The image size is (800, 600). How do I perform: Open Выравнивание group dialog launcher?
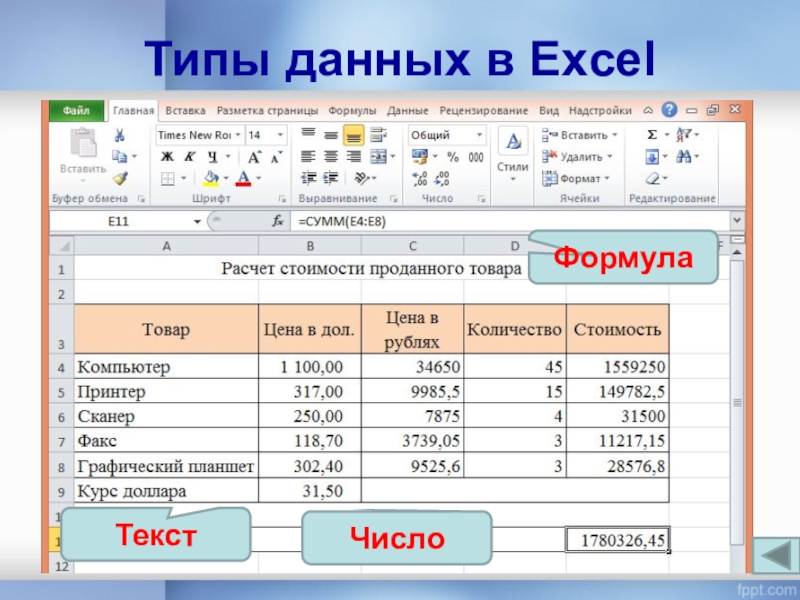click(393, 199)
